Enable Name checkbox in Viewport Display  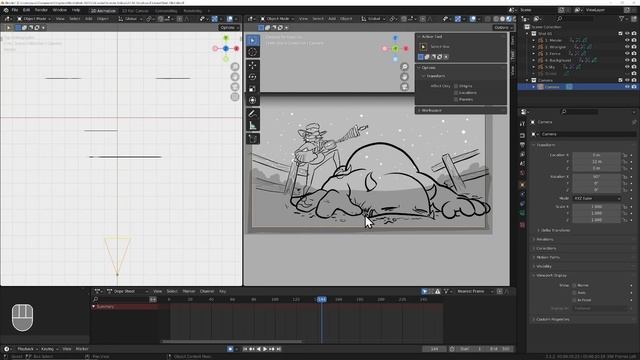click(574, 285)
